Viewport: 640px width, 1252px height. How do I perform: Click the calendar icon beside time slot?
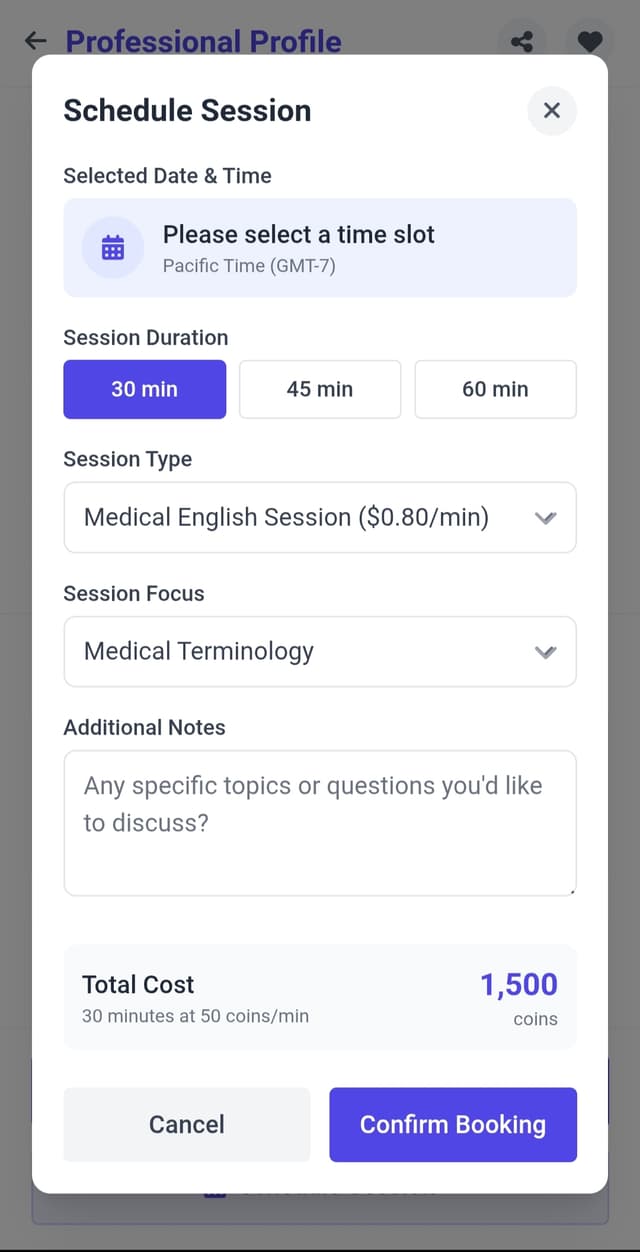click(113, 247)
